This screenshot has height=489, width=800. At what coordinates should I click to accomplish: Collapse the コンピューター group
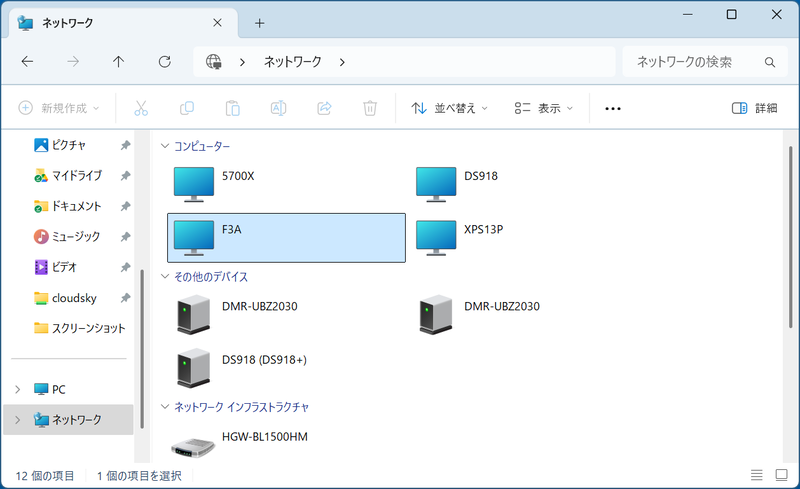coord(165,146)
